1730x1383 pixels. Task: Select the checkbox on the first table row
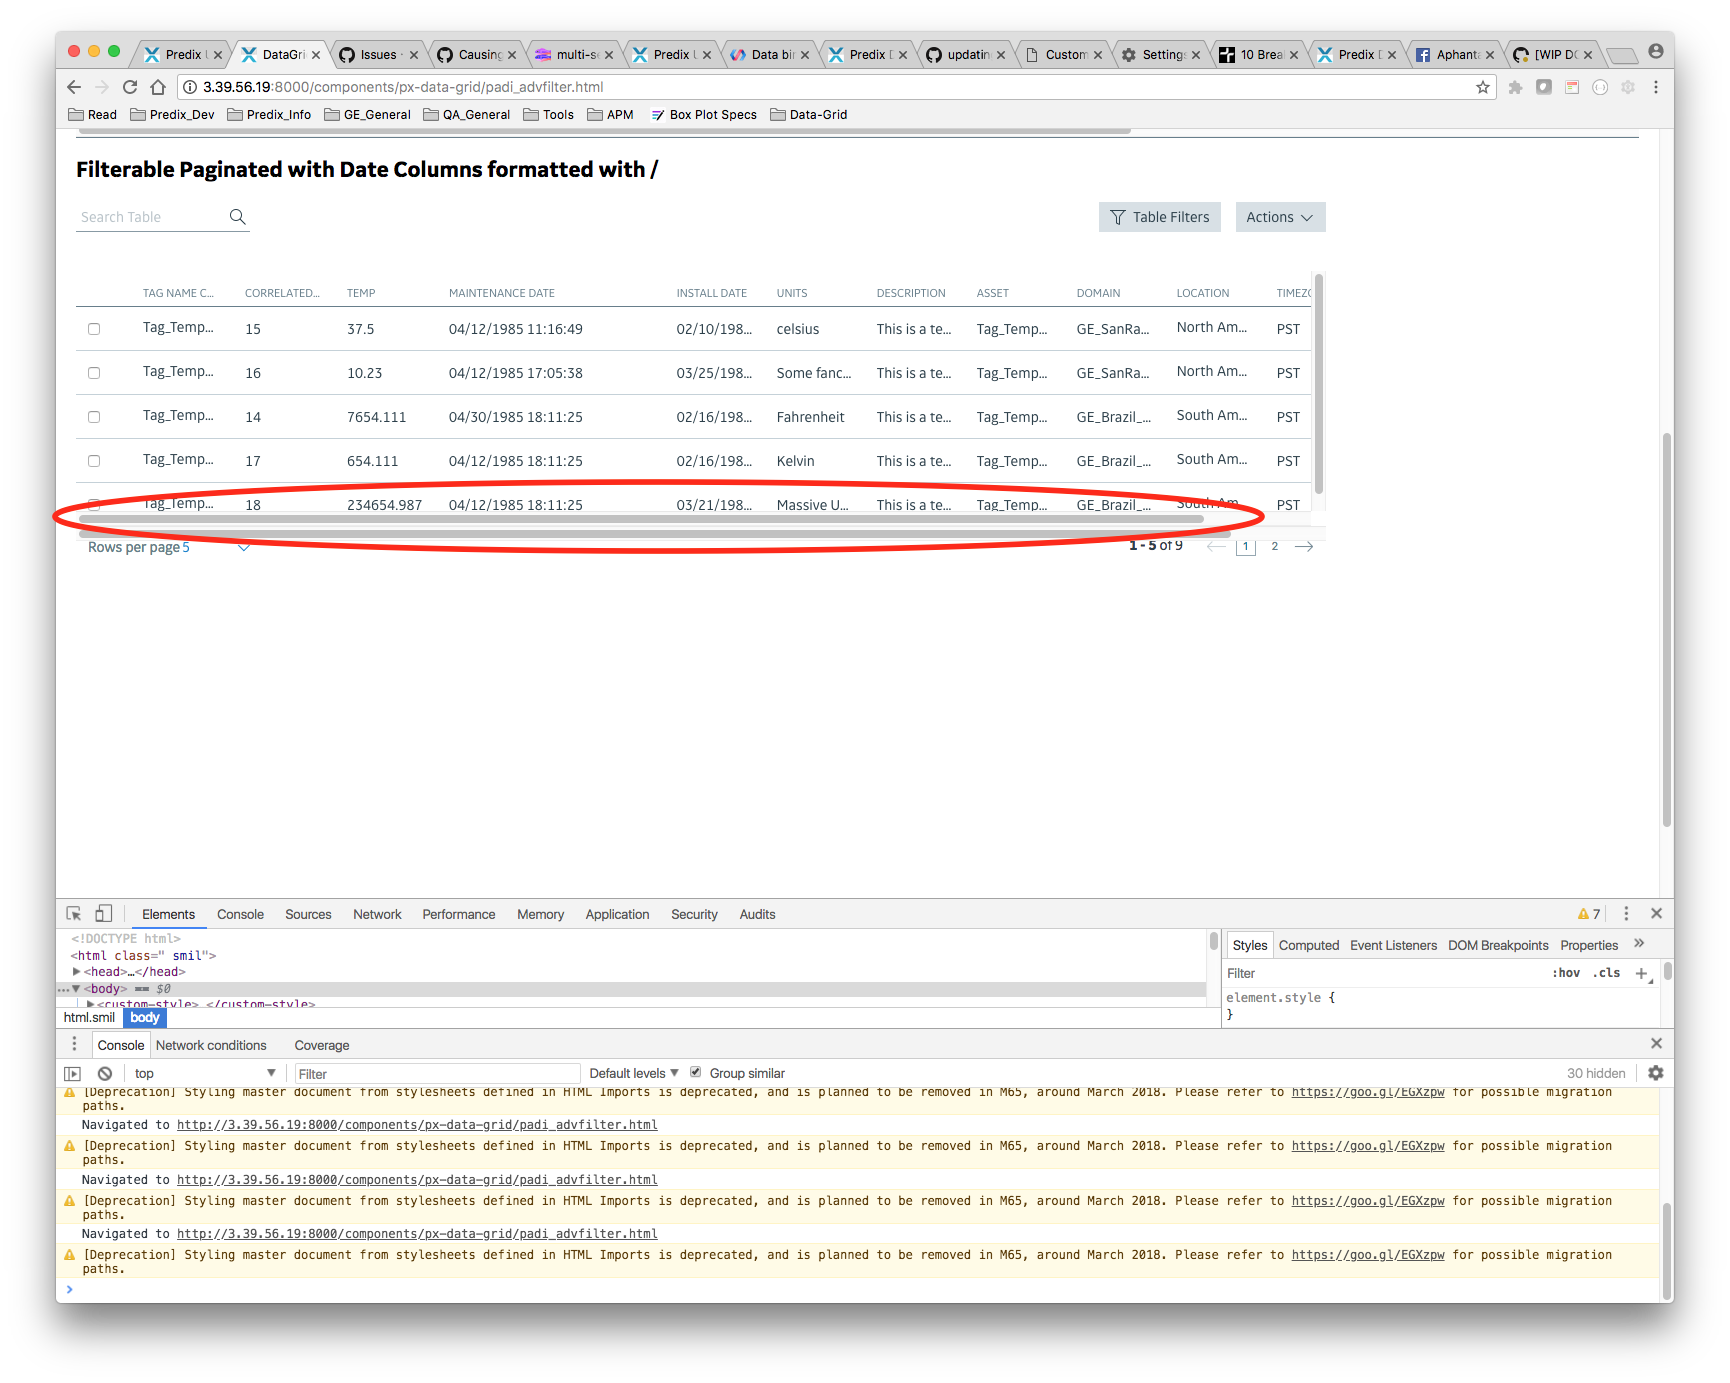point(94,328)
